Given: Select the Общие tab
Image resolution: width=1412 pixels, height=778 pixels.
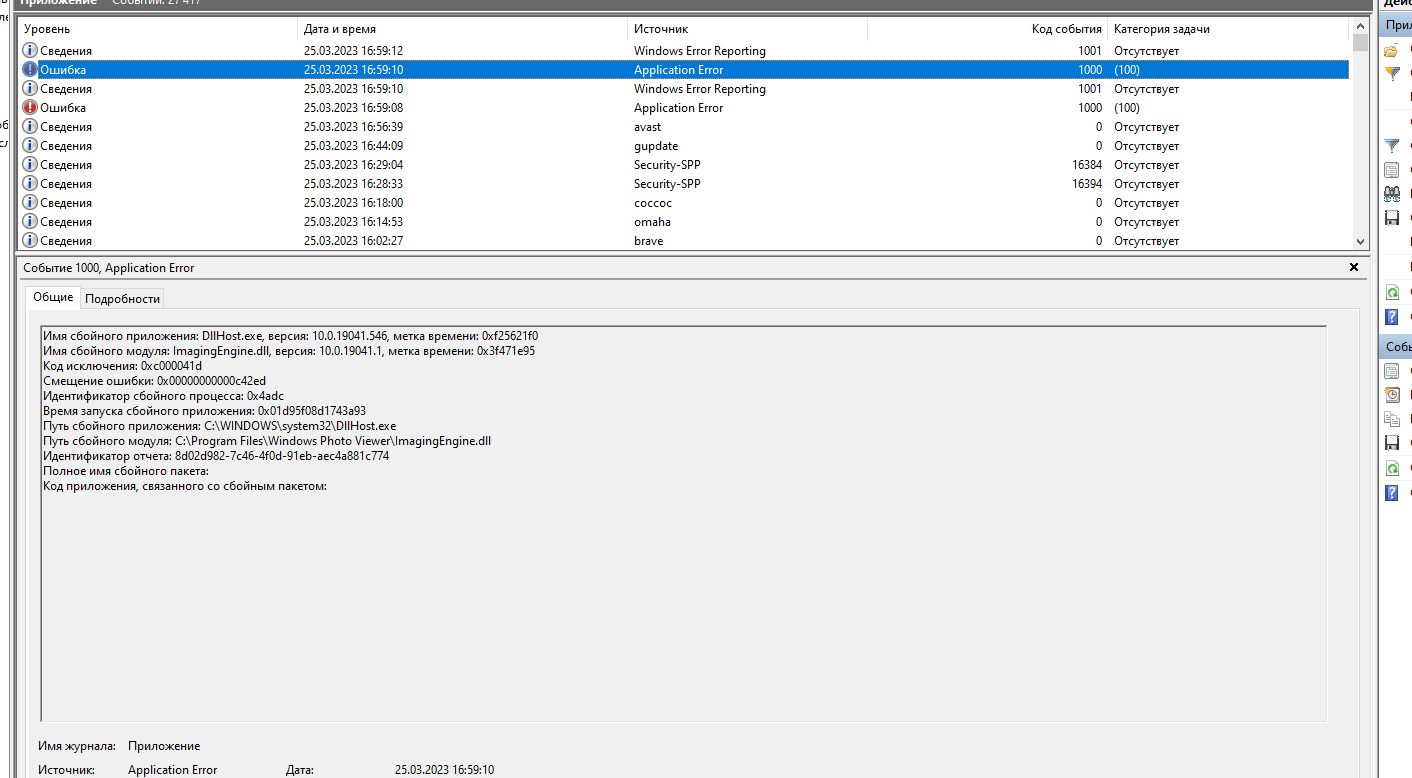Looking at the screenshot, I should (53, 297).
